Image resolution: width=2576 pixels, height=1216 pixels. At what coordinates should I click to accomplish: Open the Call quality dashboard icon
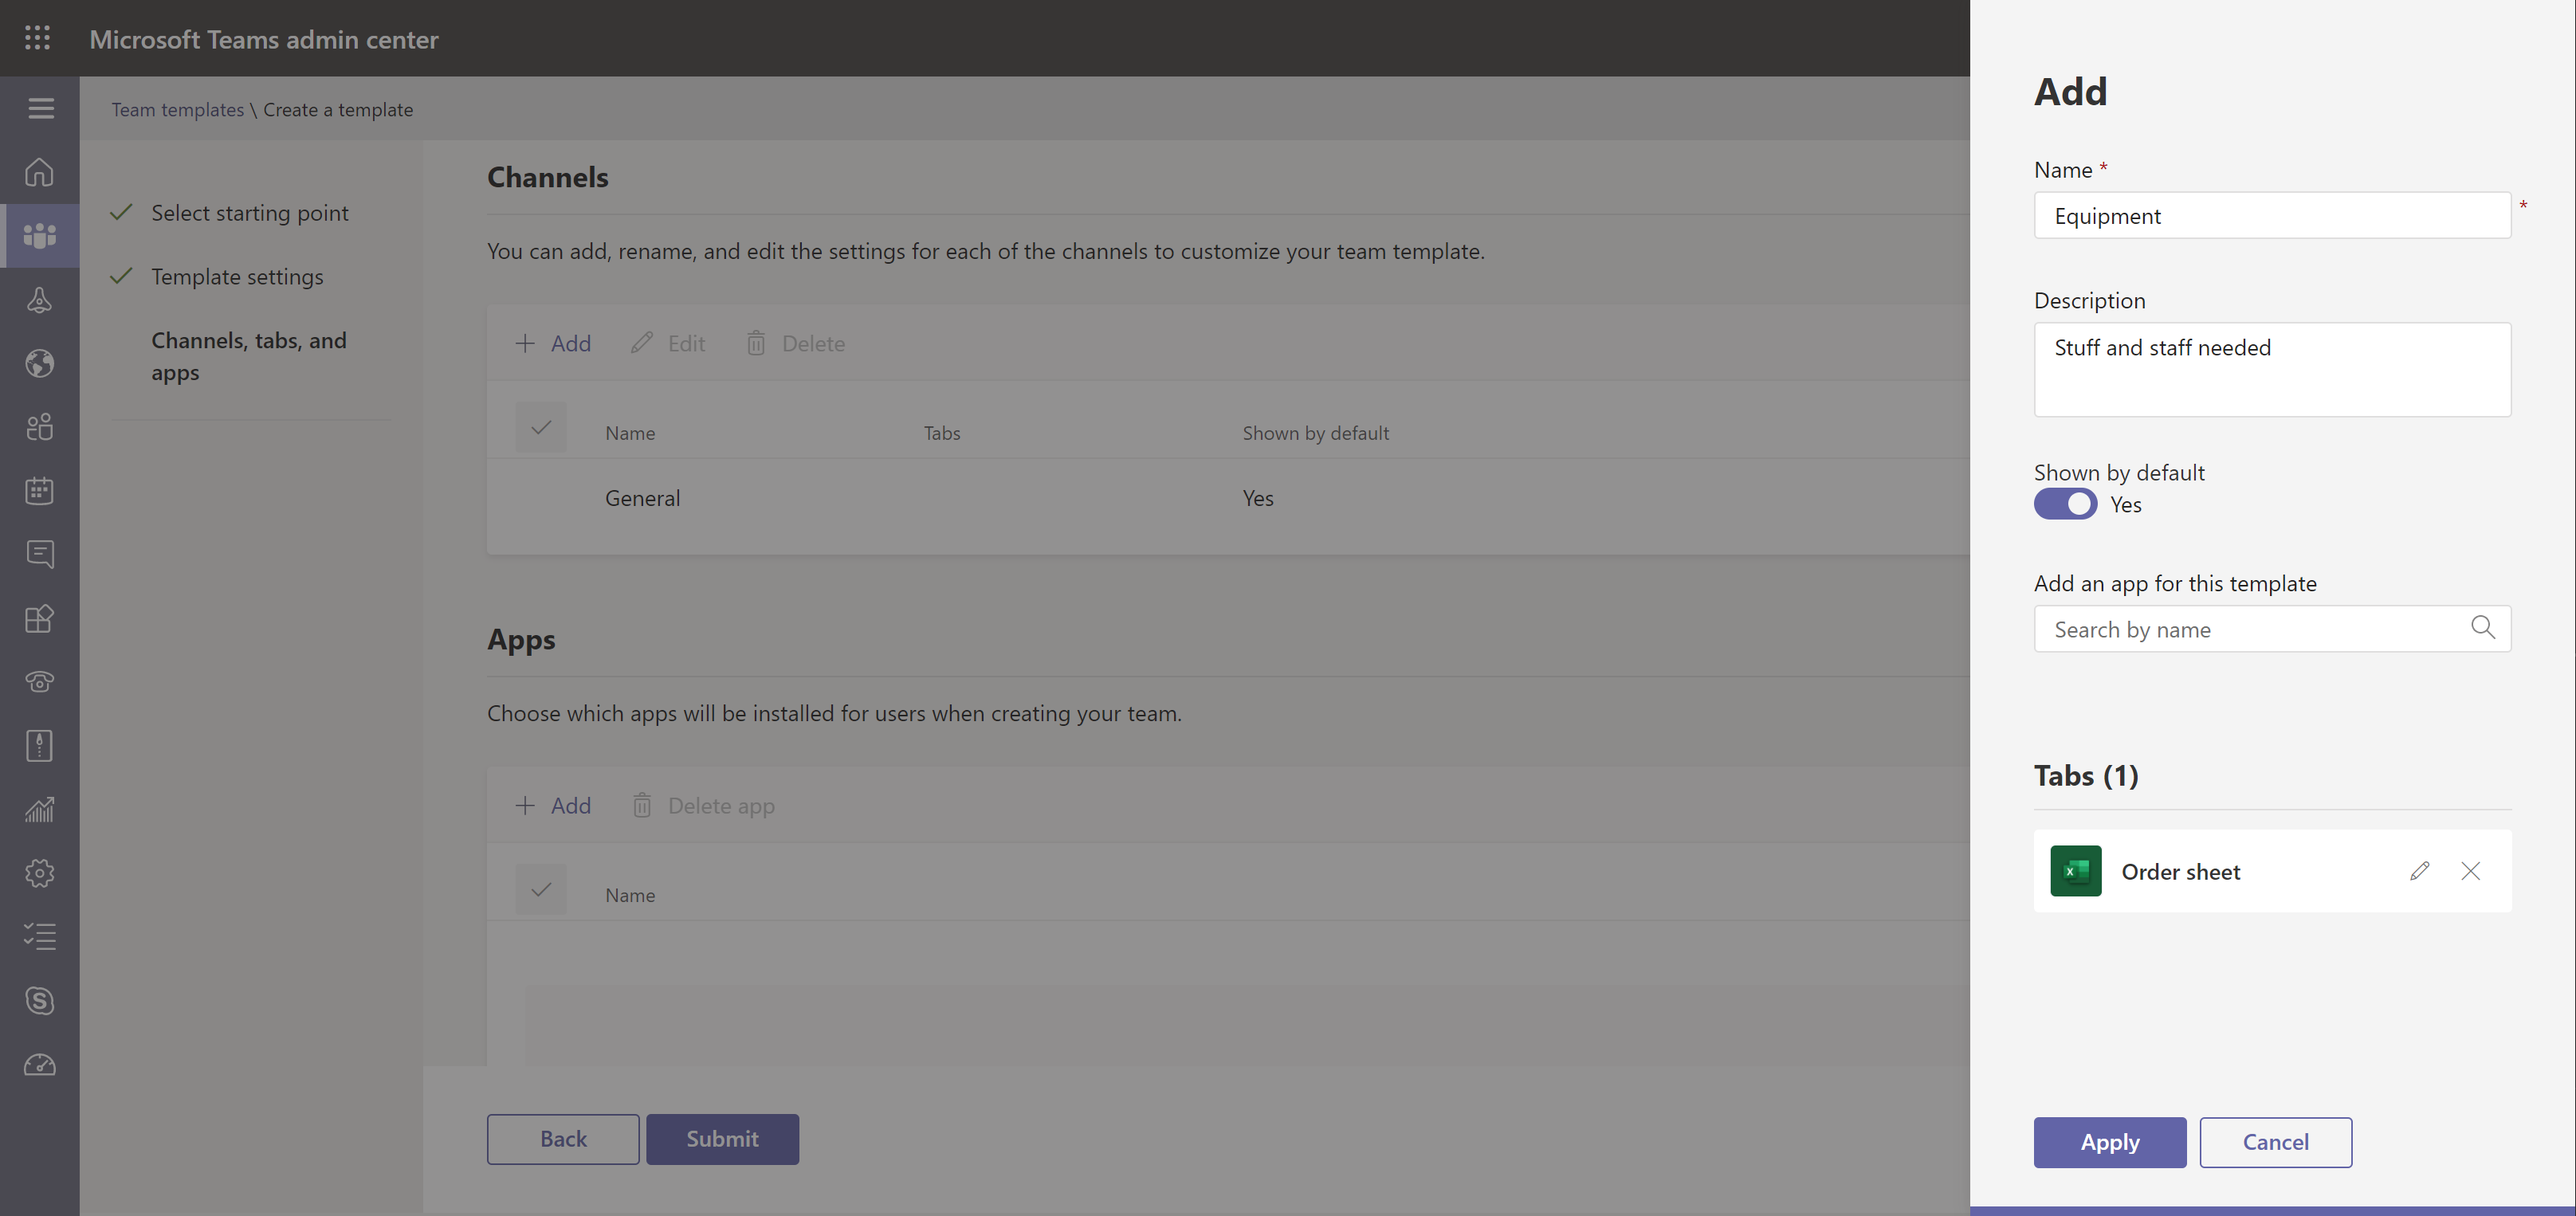(x=39, y=1065)
